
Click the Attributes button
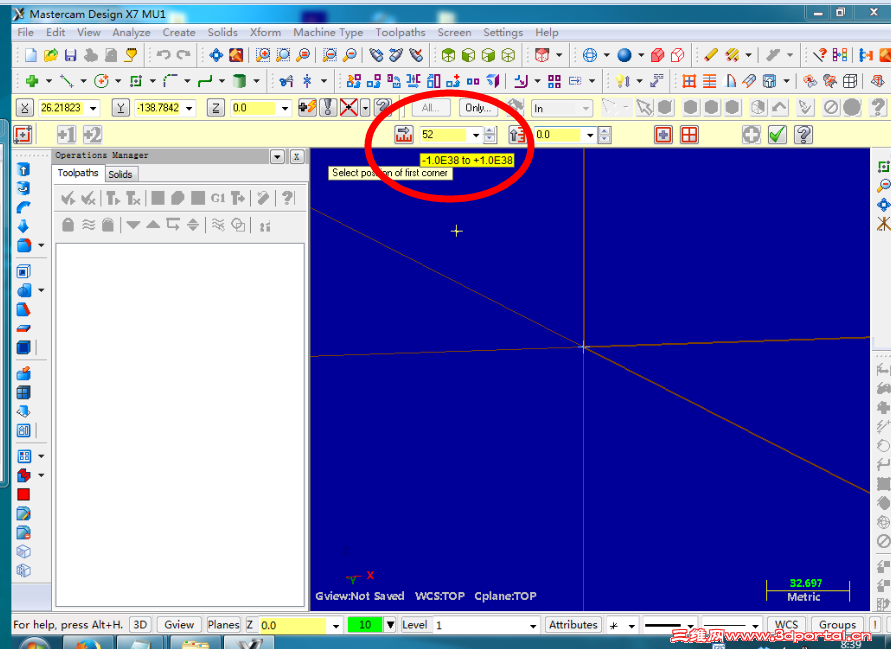[x=573, y=624]
